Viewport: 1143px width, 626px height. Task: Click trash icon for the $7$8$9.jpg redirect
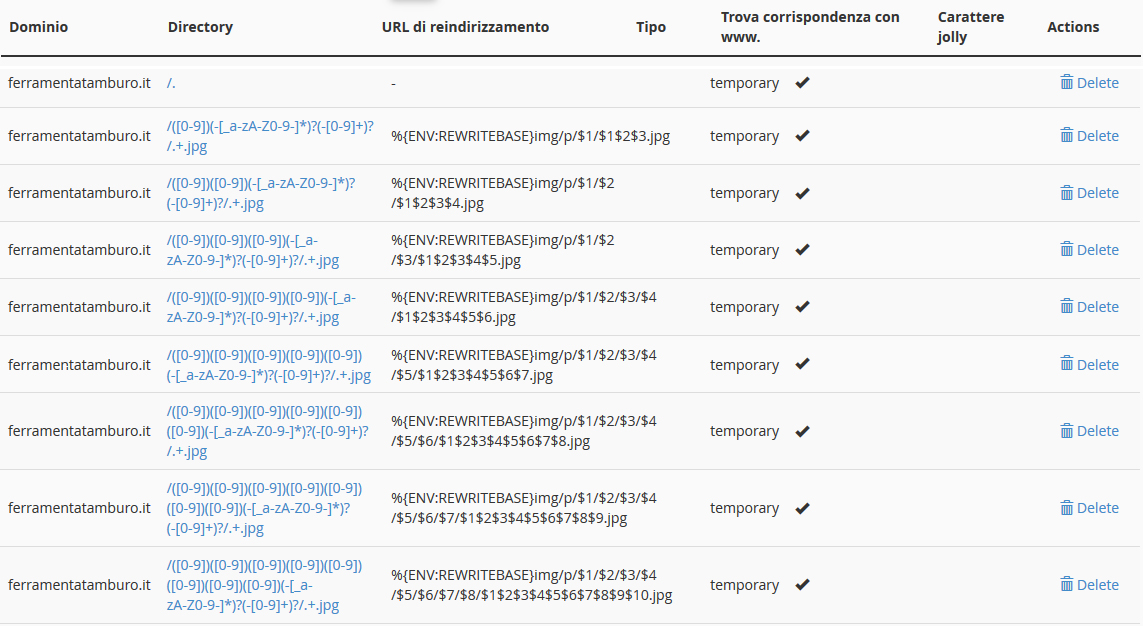point(1066,507)
